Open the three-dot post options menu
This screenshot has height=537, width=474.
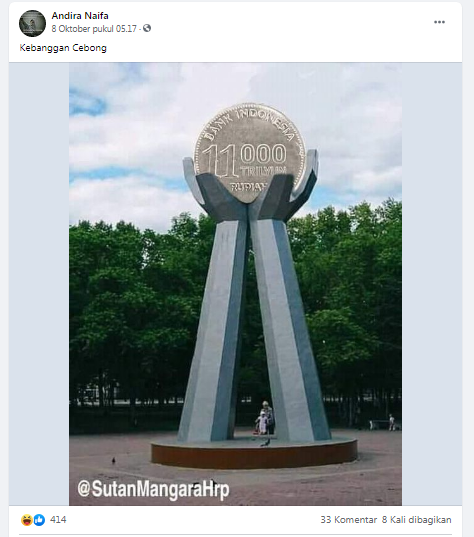(x=439, y=22)
